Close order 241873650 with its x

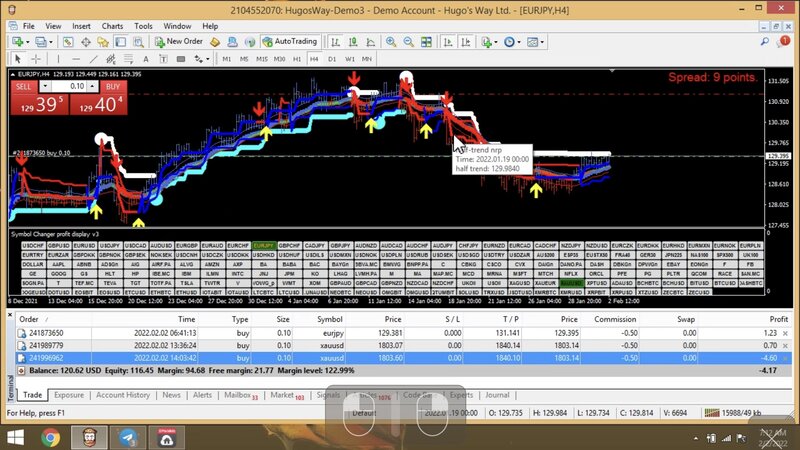tap(785, 333)
